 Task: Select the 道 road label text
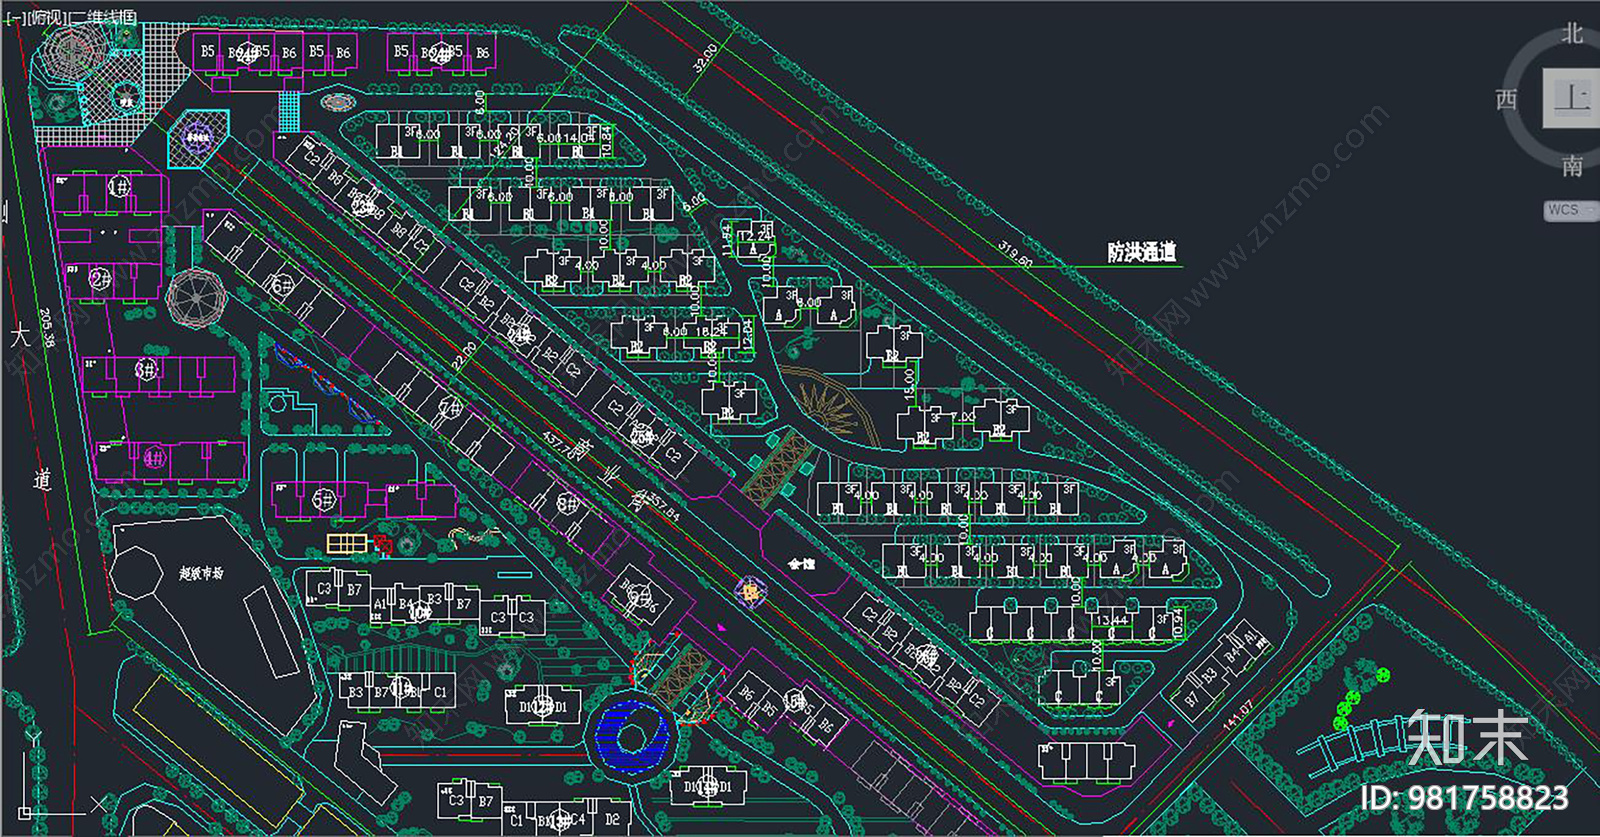(x=41, y=480)
